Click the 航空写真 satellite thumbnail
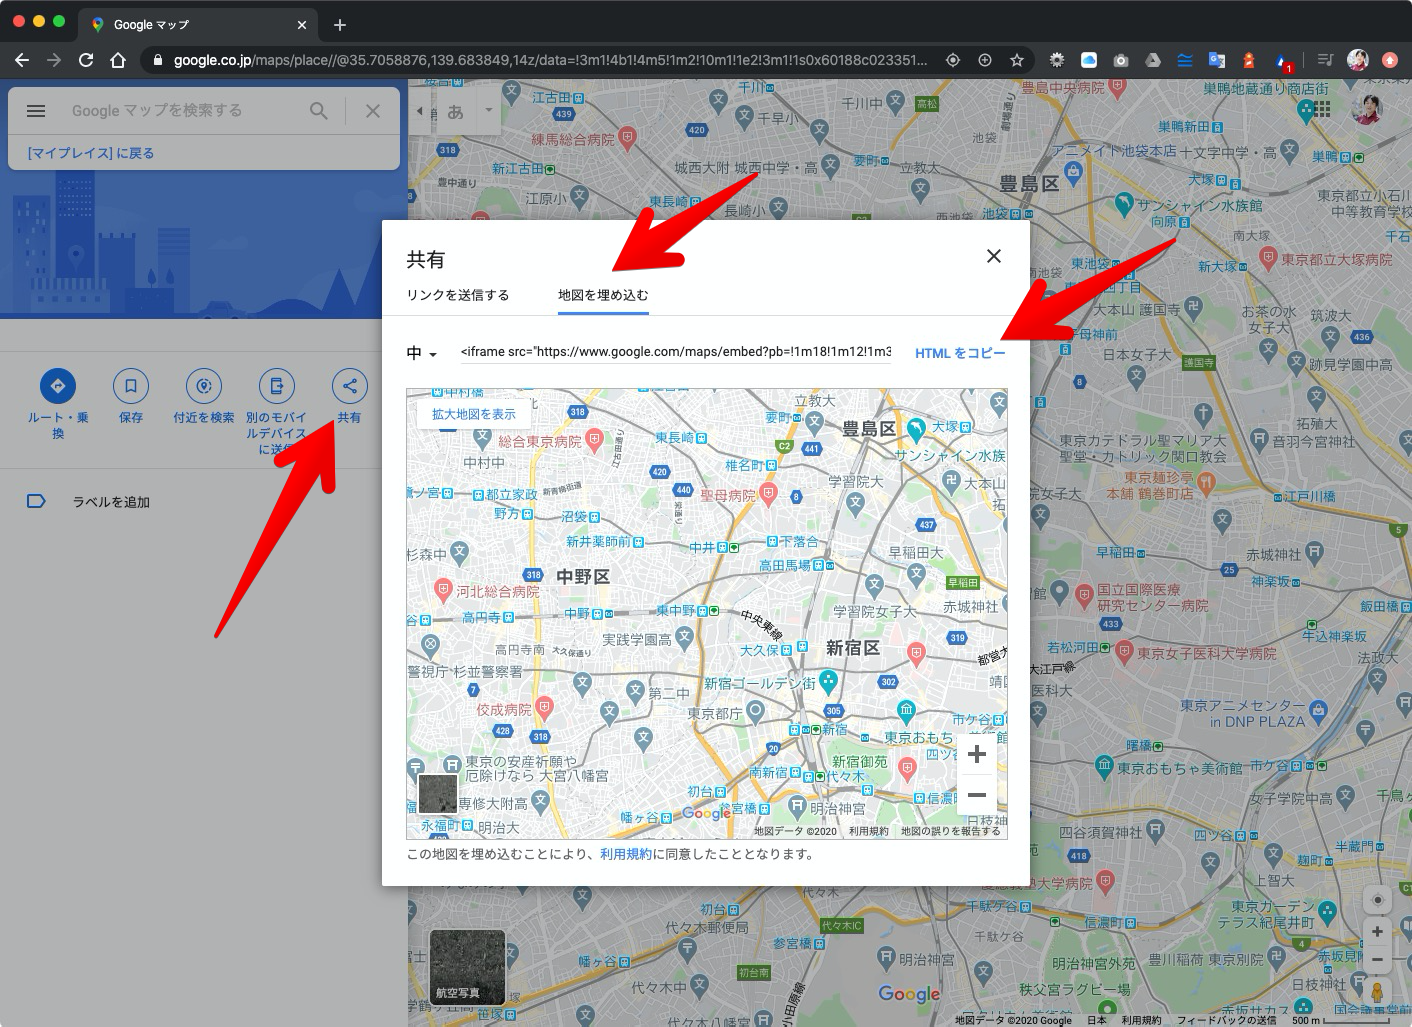 (467, 967)
